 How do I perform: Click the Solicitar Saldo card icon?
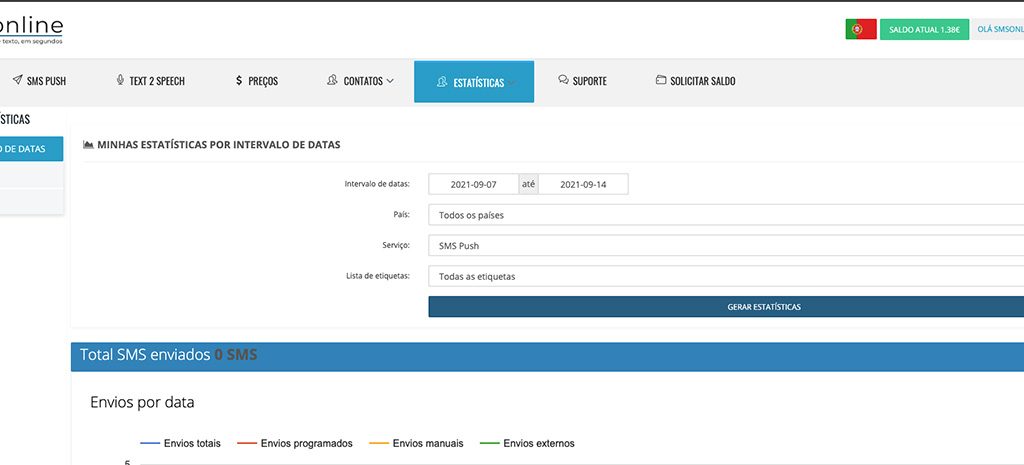coord(660,81)
